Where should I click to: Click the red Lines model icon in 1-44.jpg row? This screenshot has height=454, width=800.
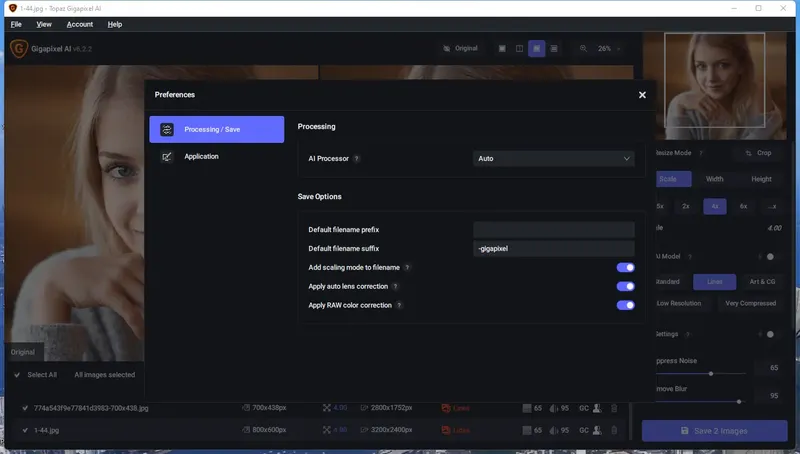pyautogui.click(x=446, y=431)
